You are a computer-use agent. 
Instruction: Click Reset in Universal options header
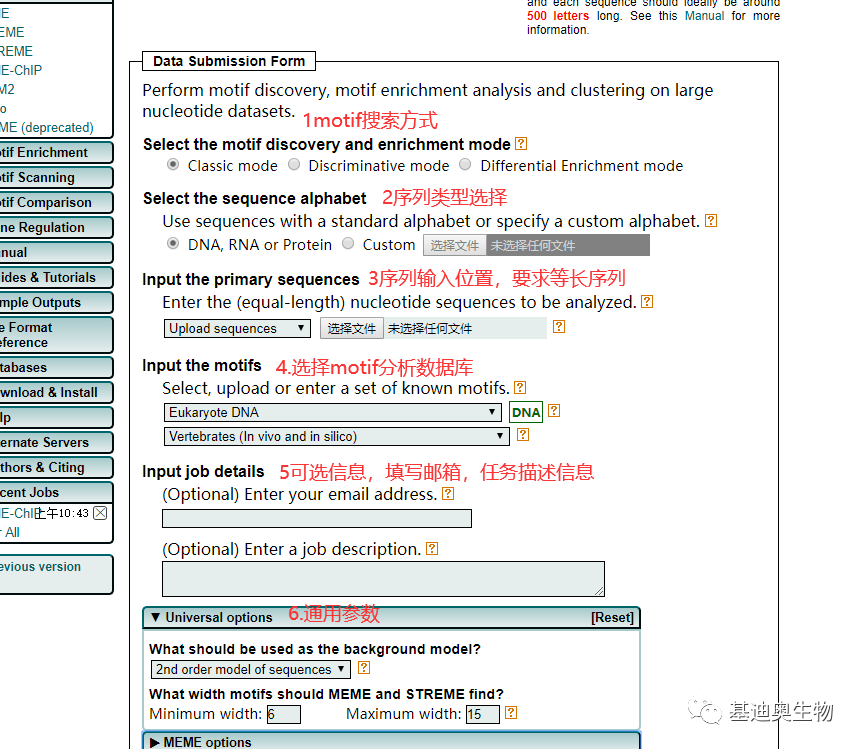click(x=612, y=617)
